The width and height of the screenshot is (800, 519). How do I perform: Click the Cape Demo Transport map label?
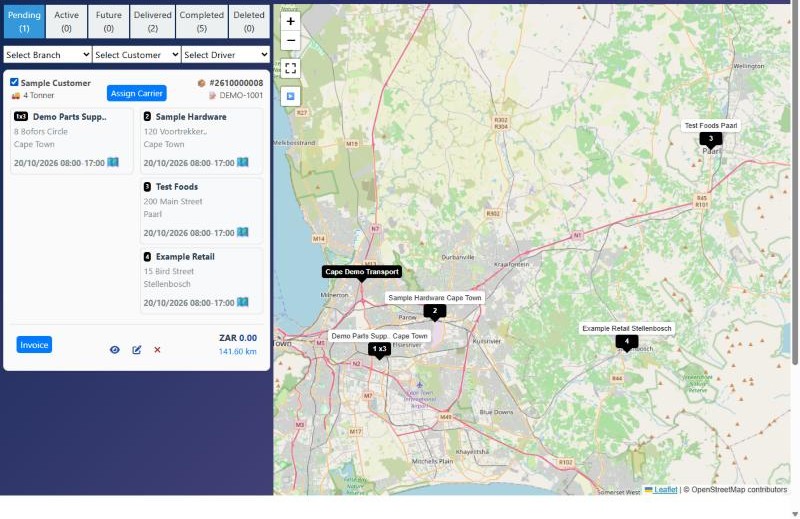coord(362,271)
